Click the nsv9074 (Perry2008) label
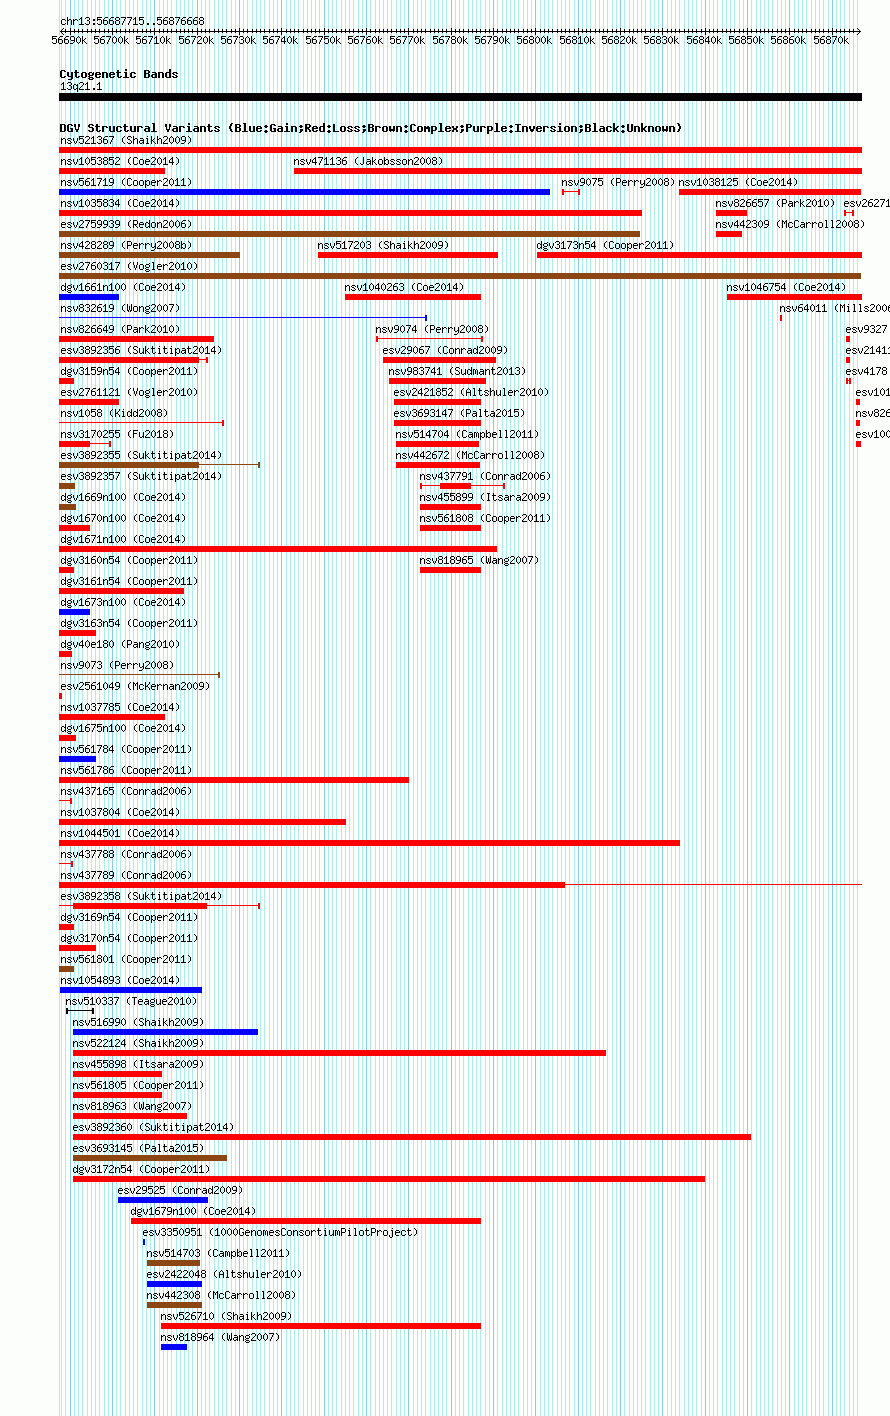The image size is (890, 1416). tap(432, 329)
